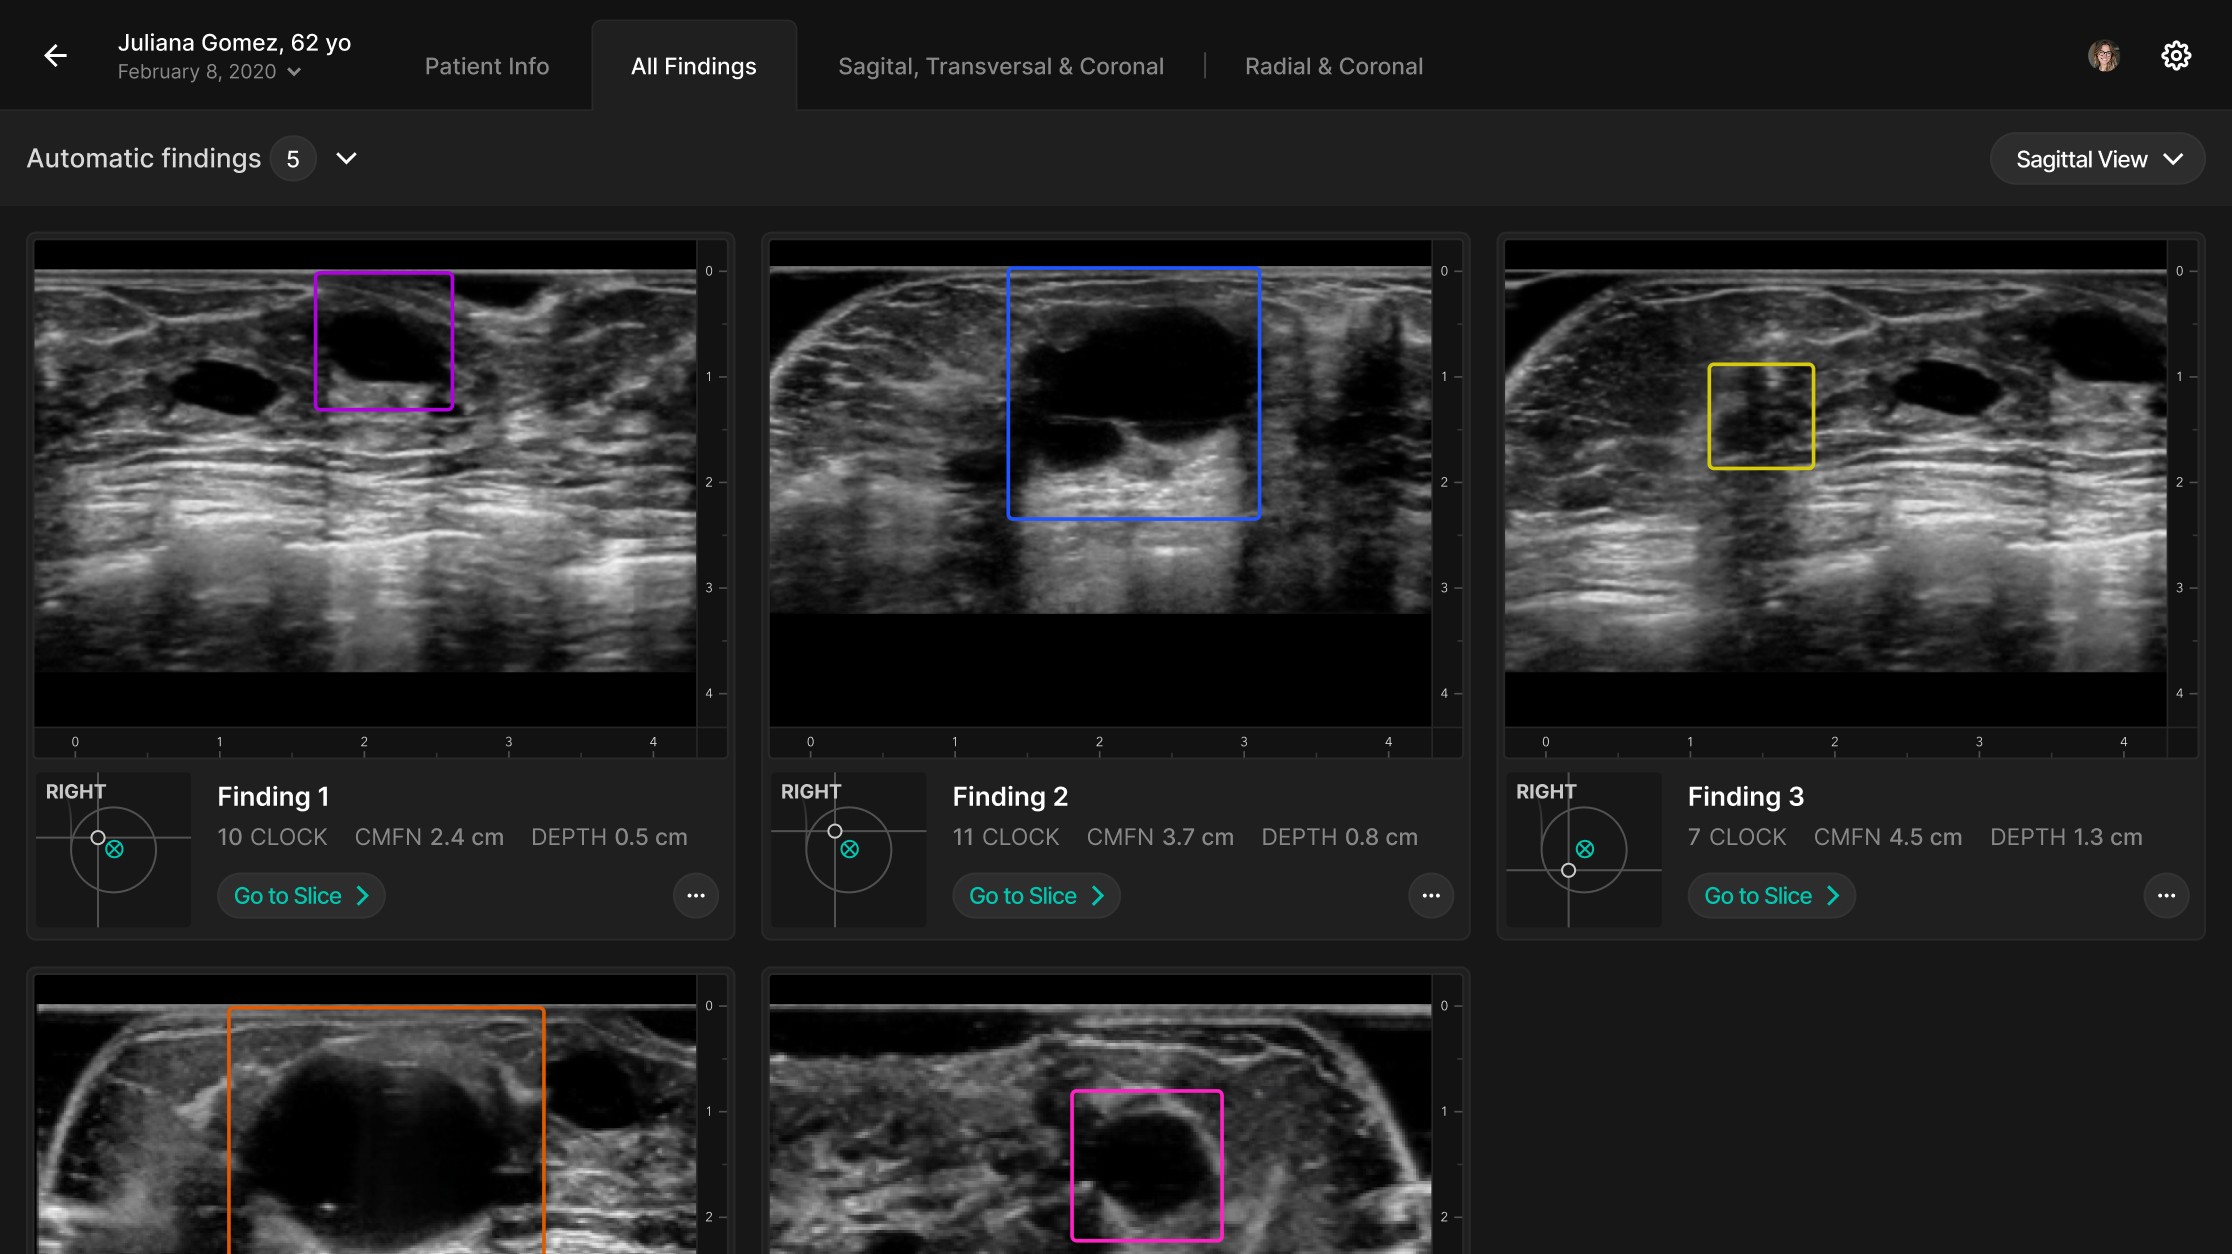Viewport: 2232px width, 1254px height.
Task: Open Sagital, Transversal & Coronal tab
Action: click(1001, 66)
